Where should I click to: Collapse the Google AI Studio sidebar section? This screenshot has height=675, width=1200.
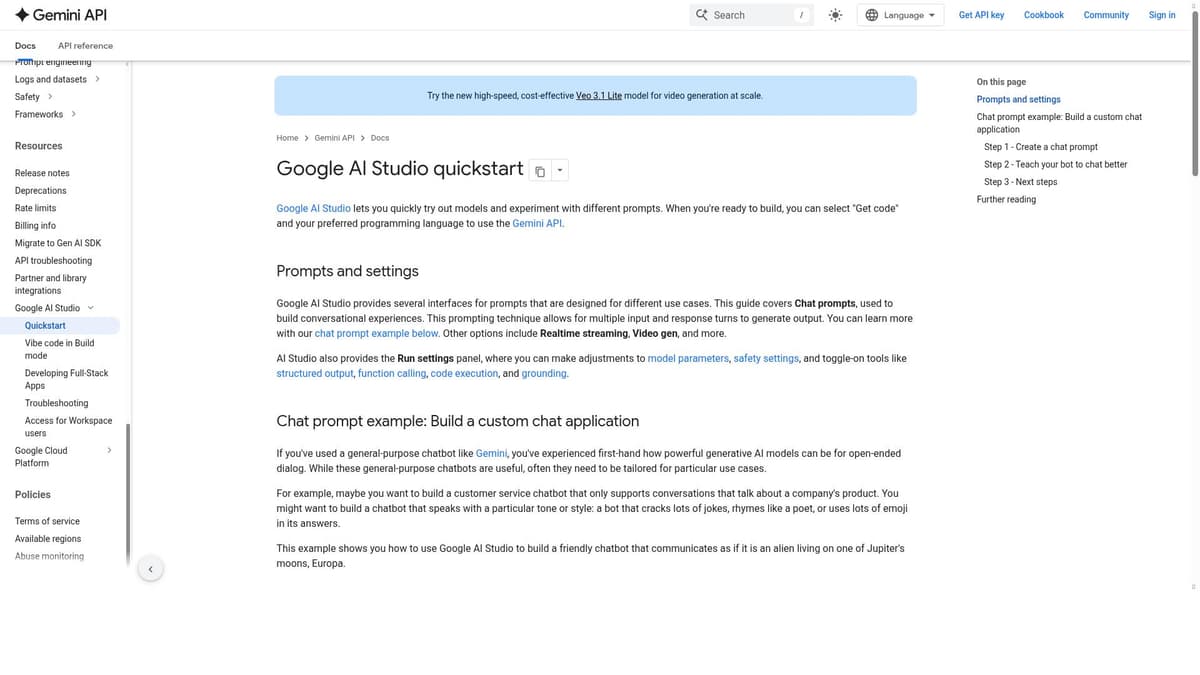click(x=90, y=307)
